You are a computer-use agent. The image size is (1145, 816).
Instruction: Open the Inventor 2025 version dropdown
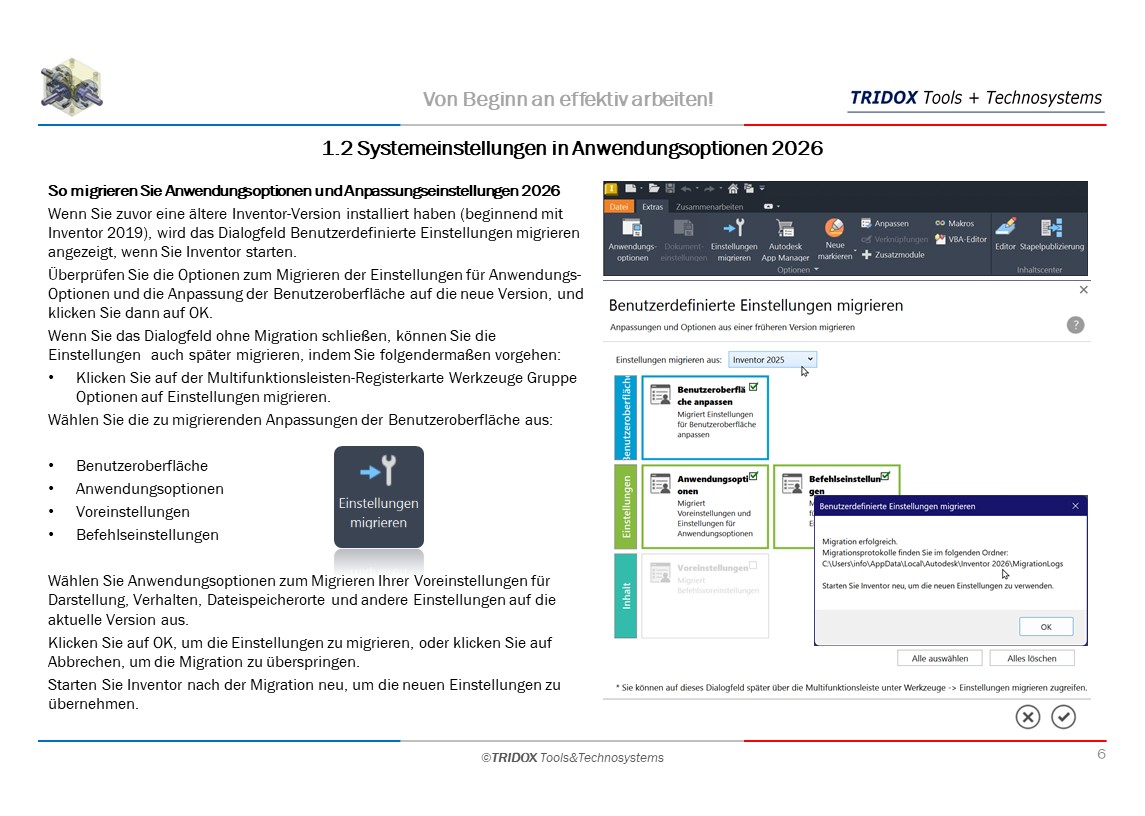(772, 359)
